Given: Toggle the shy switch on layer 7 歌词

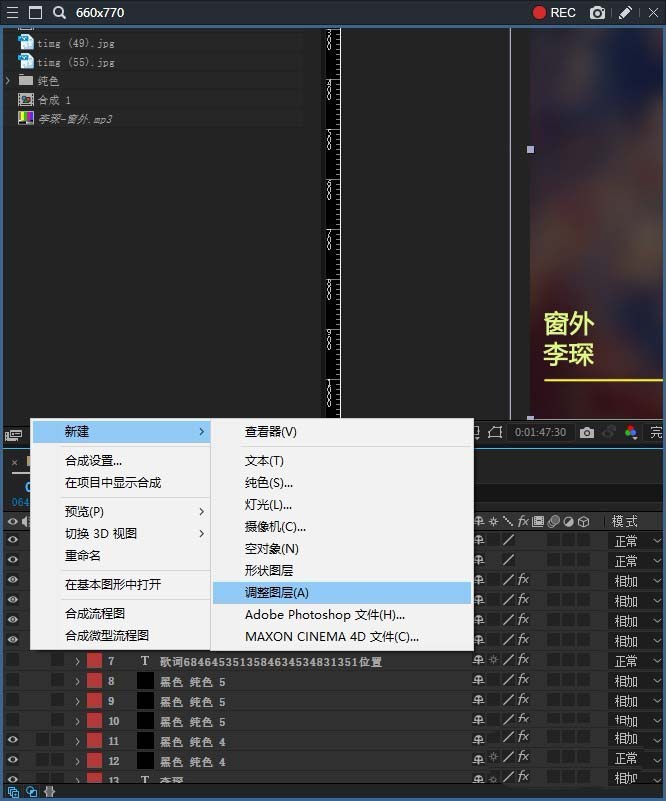Looking at the screenshot, I should [x=479, y=661].
